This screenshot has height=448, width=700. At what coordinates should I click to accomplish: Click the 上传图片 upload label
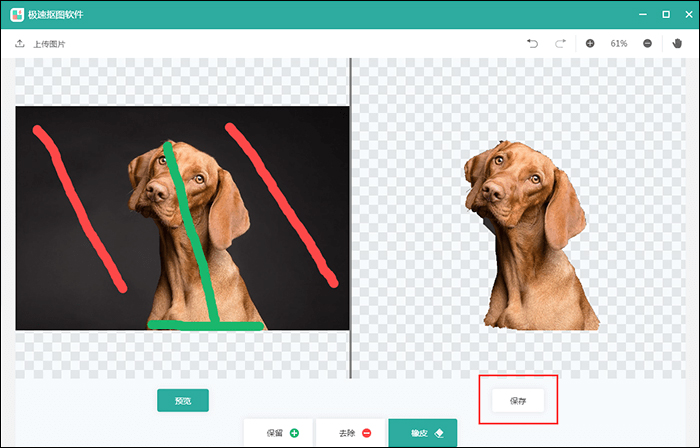click(49, 44)
